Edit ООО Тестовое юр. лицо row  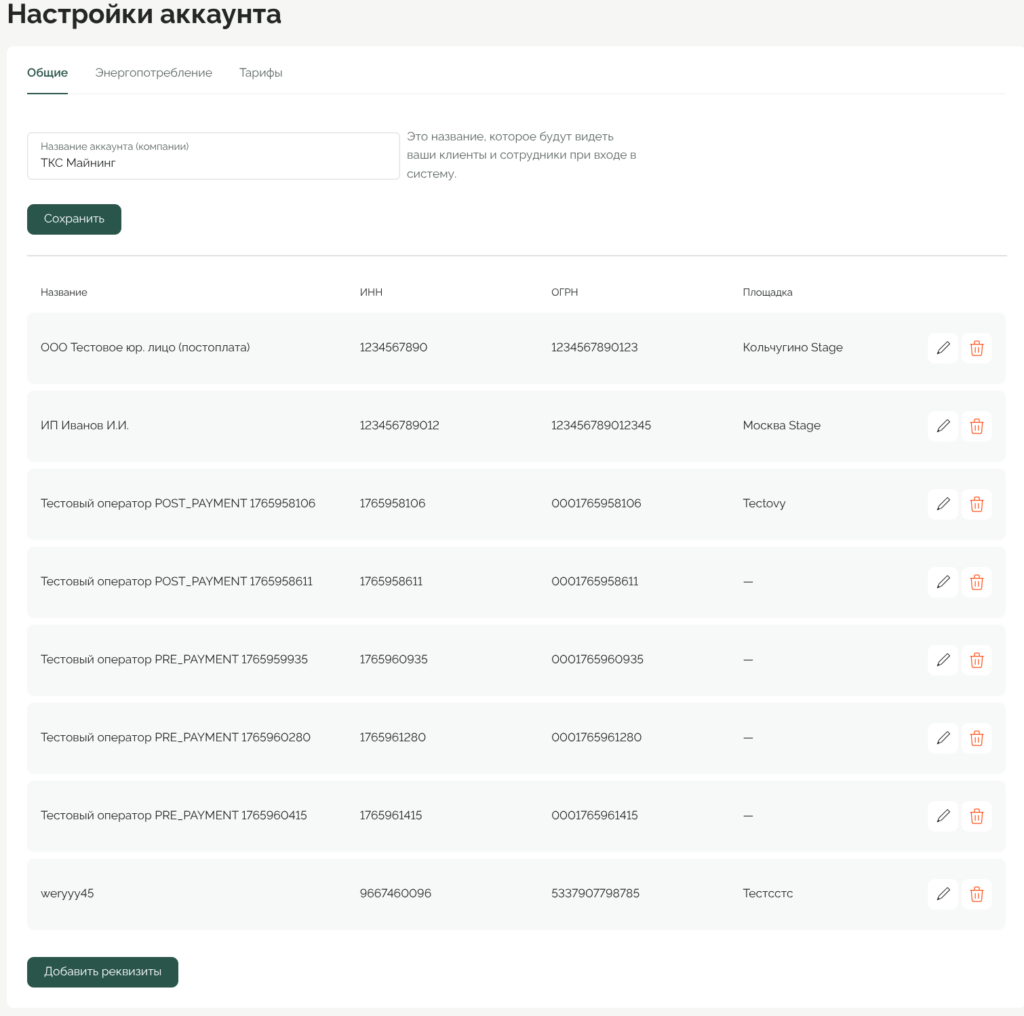click(x=942, y=348)
